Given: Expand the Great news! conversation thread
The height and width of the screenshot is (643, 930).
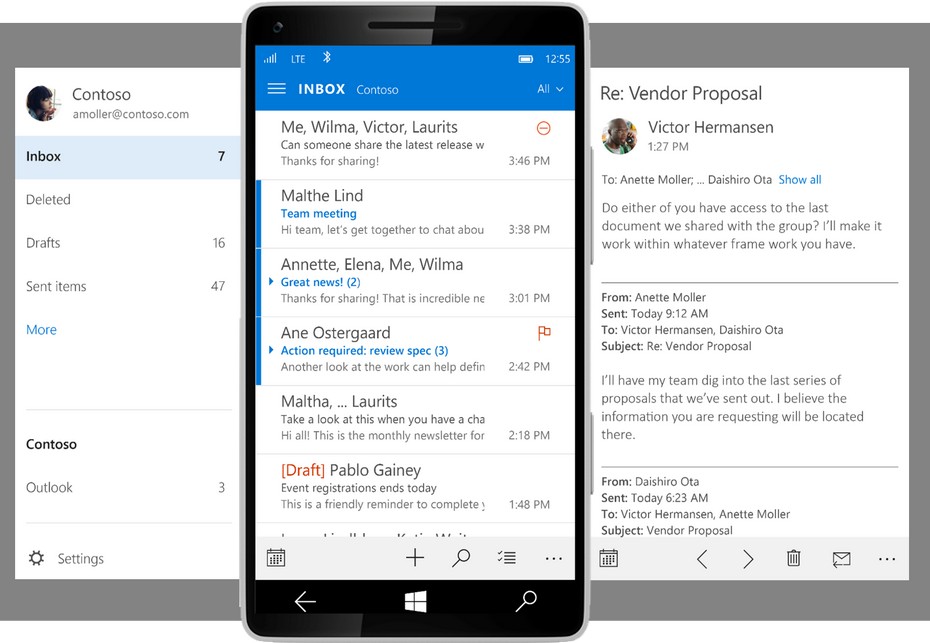Looking at the screenshot, I should (x=272, y=282).
